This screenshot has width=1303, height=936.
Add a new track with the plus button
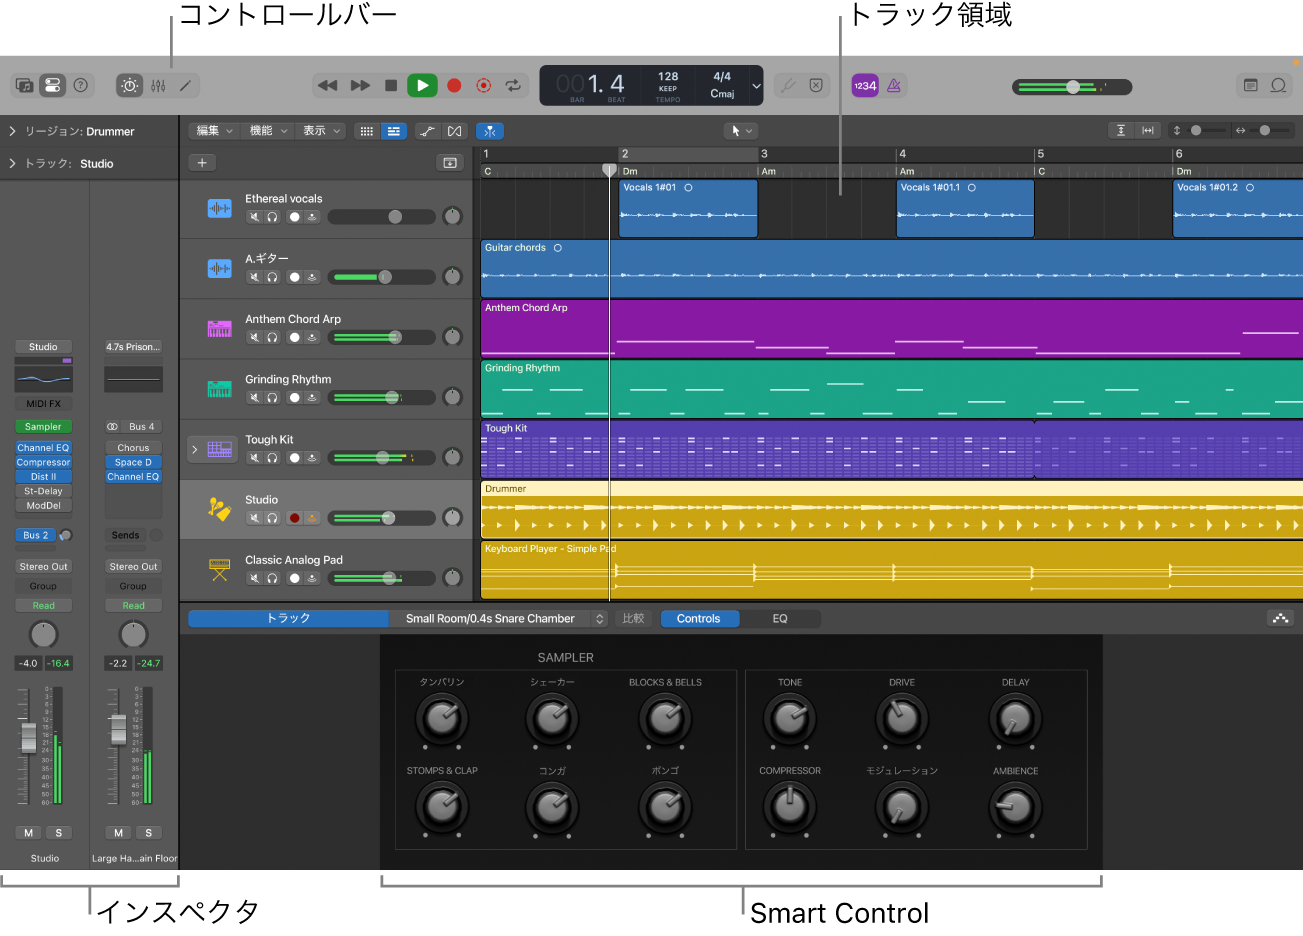pos(202,162)
